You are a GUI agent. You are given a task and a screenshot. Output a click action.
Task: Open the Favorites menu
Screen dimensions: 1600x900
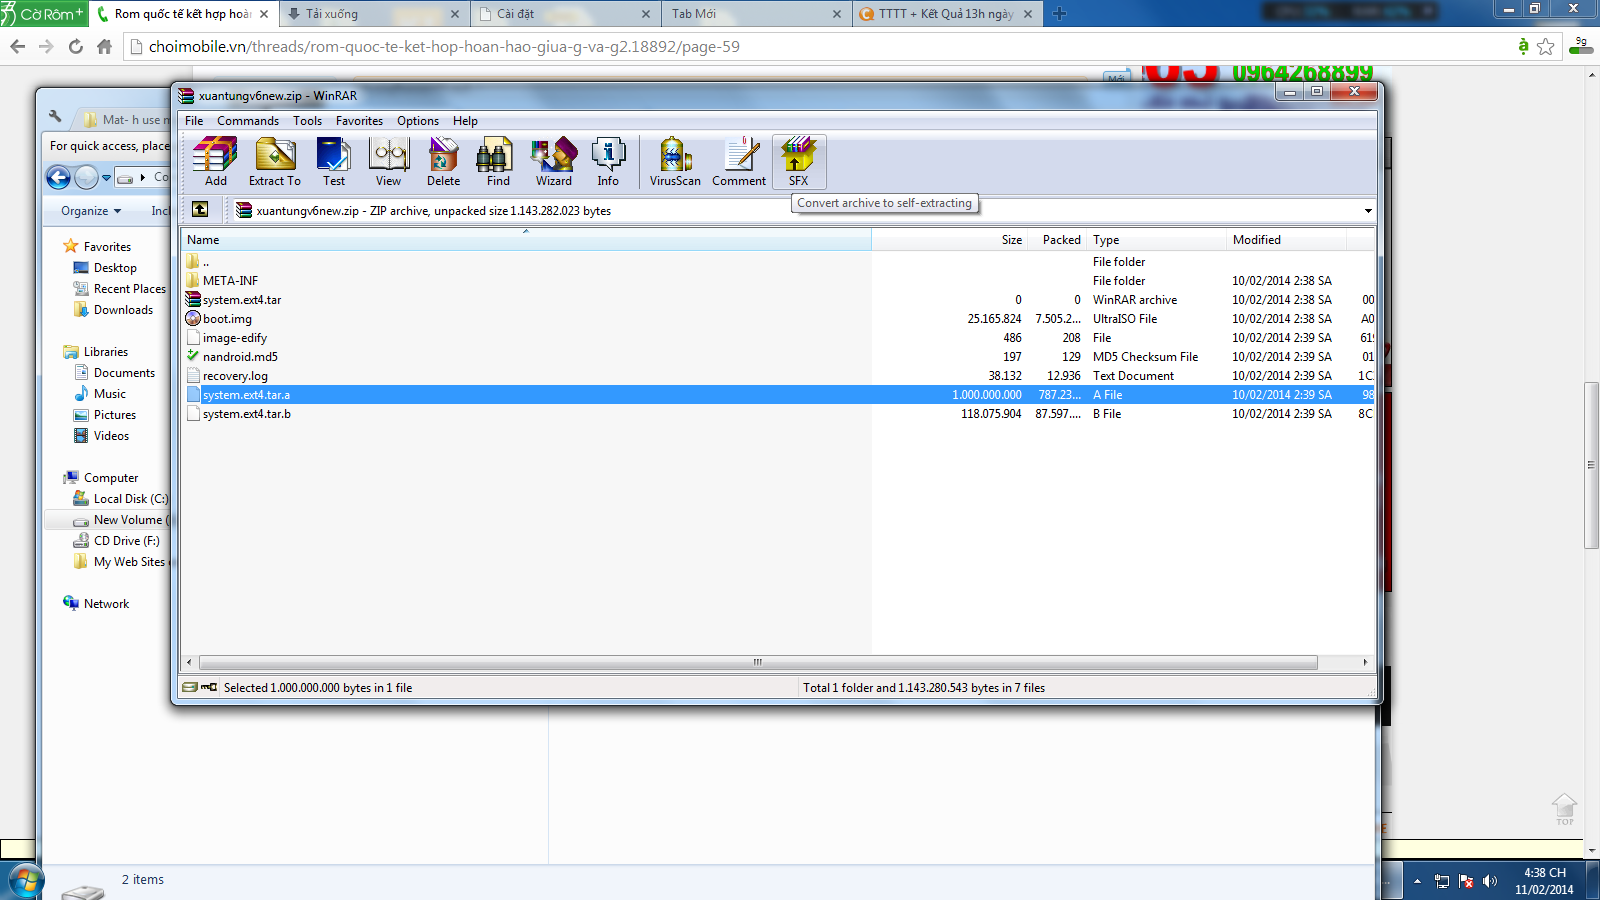(x=360, y=121)
